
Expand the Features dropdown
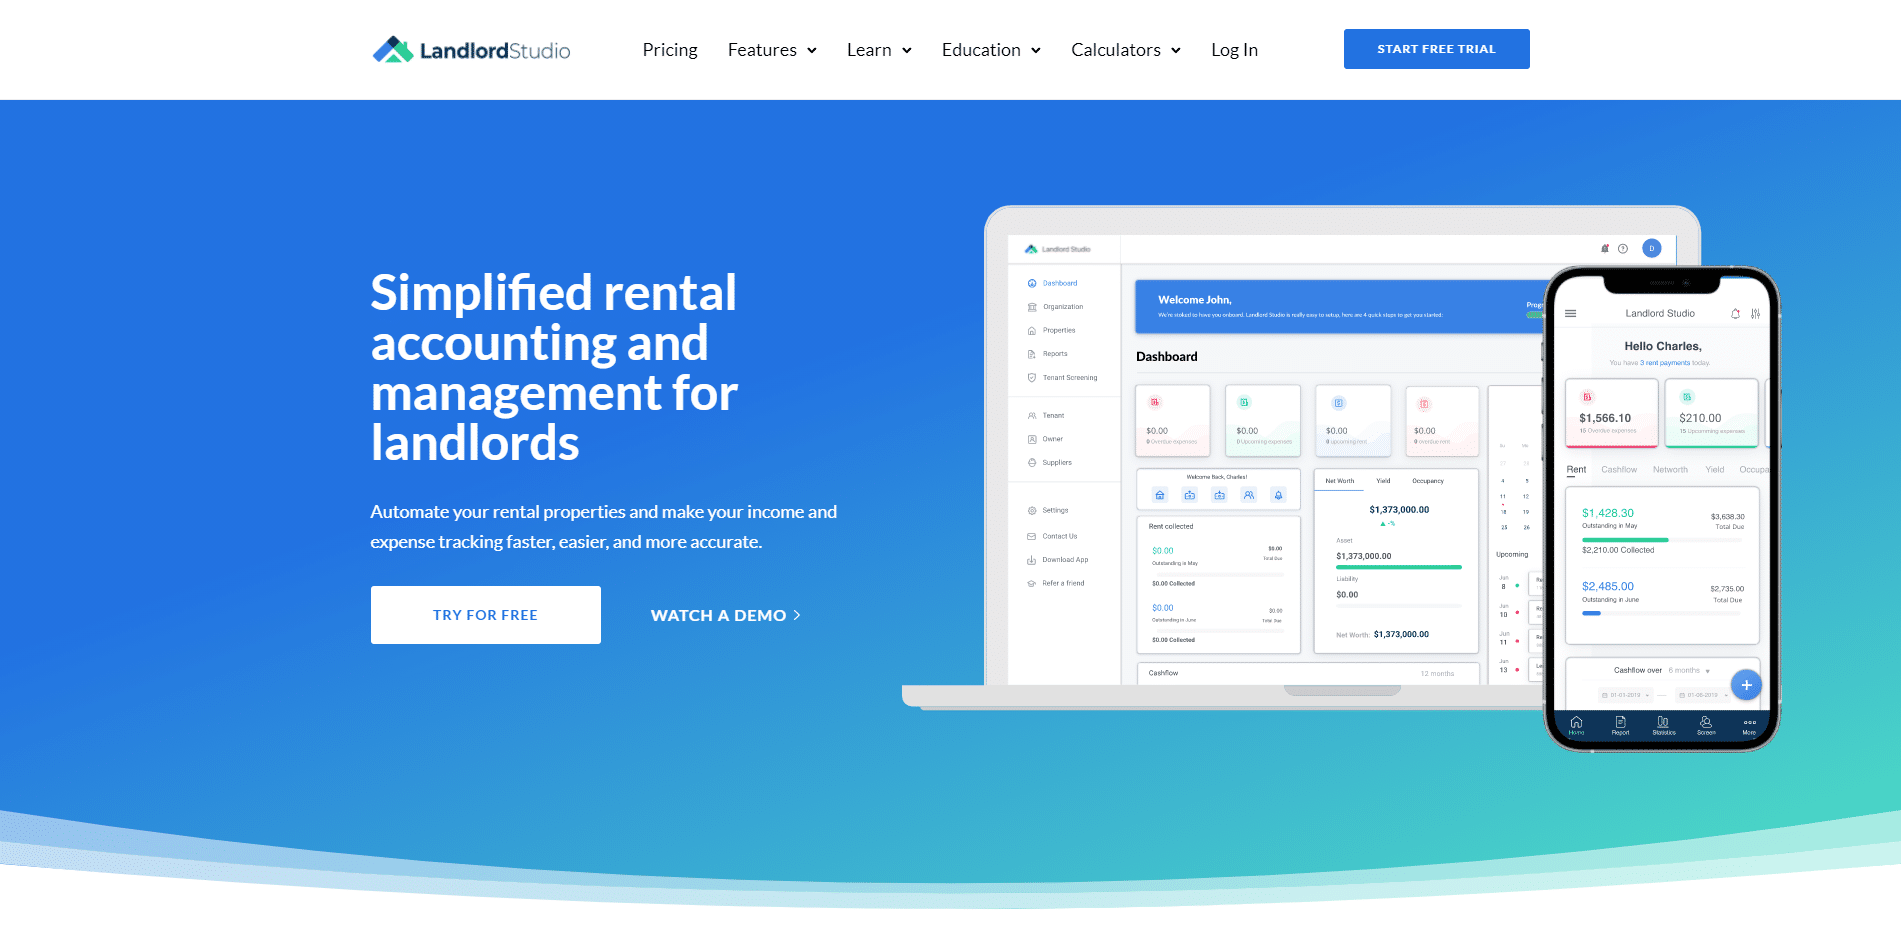point(772,49)
